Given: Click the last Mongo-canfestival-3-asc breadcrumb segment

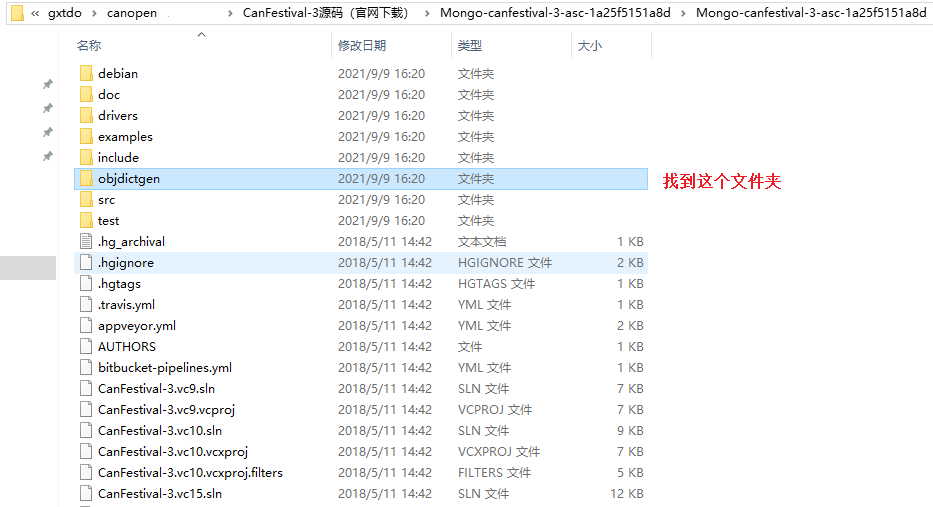Looking at the screenshot, I should (811, 13).
